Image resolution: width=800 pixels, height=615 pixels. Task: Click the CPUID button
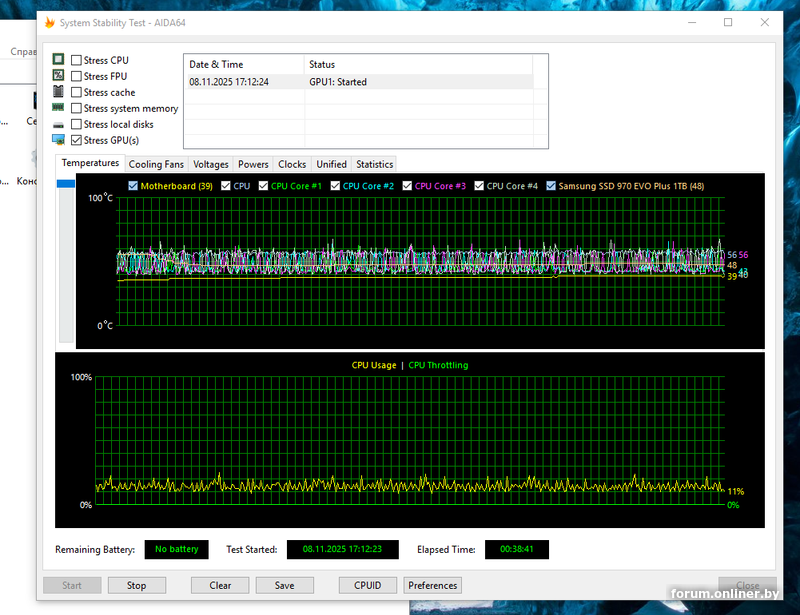368,585
